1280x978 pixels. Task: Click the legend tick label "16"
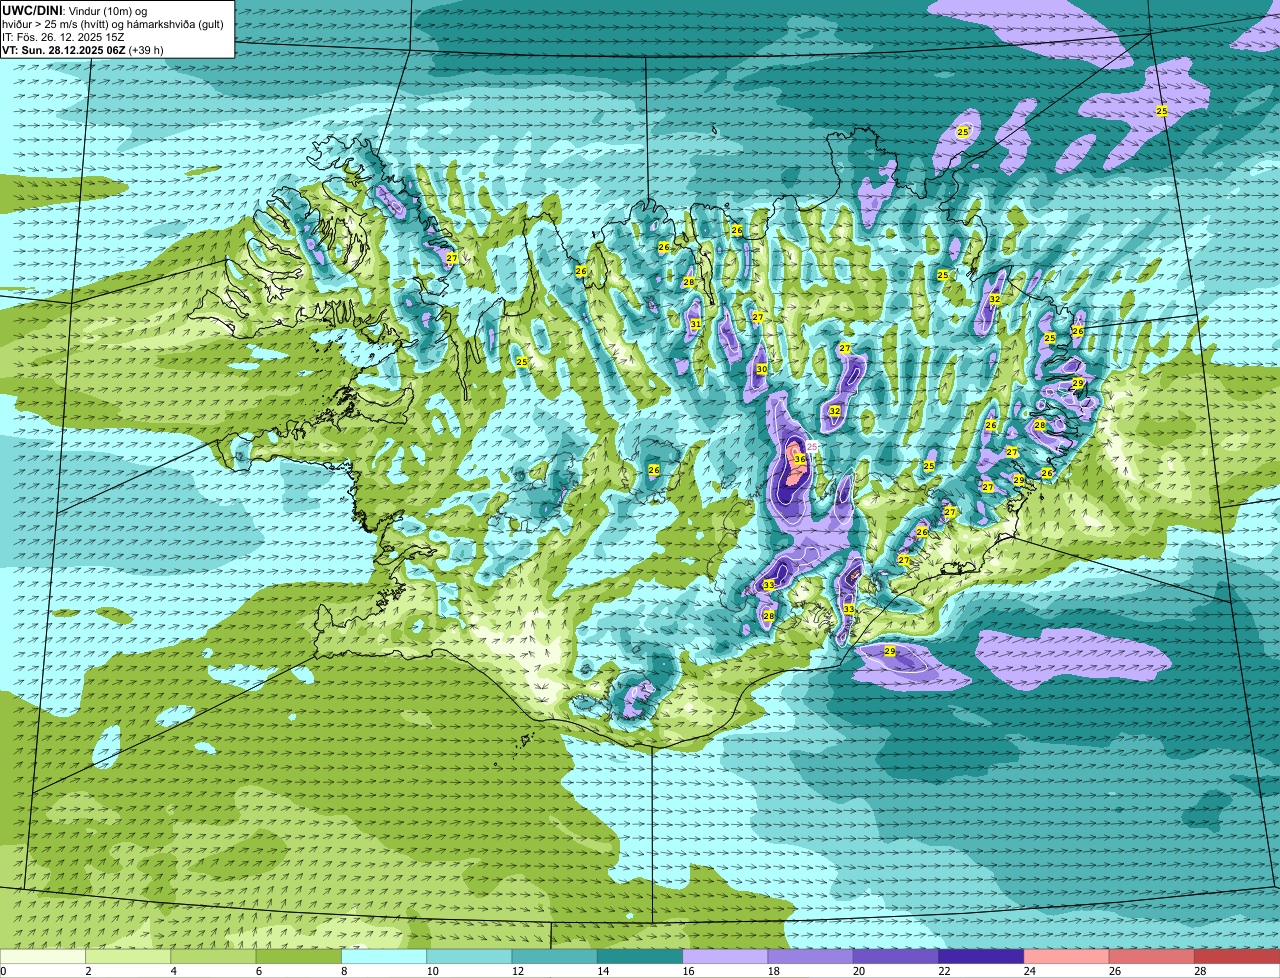[688, 971]
